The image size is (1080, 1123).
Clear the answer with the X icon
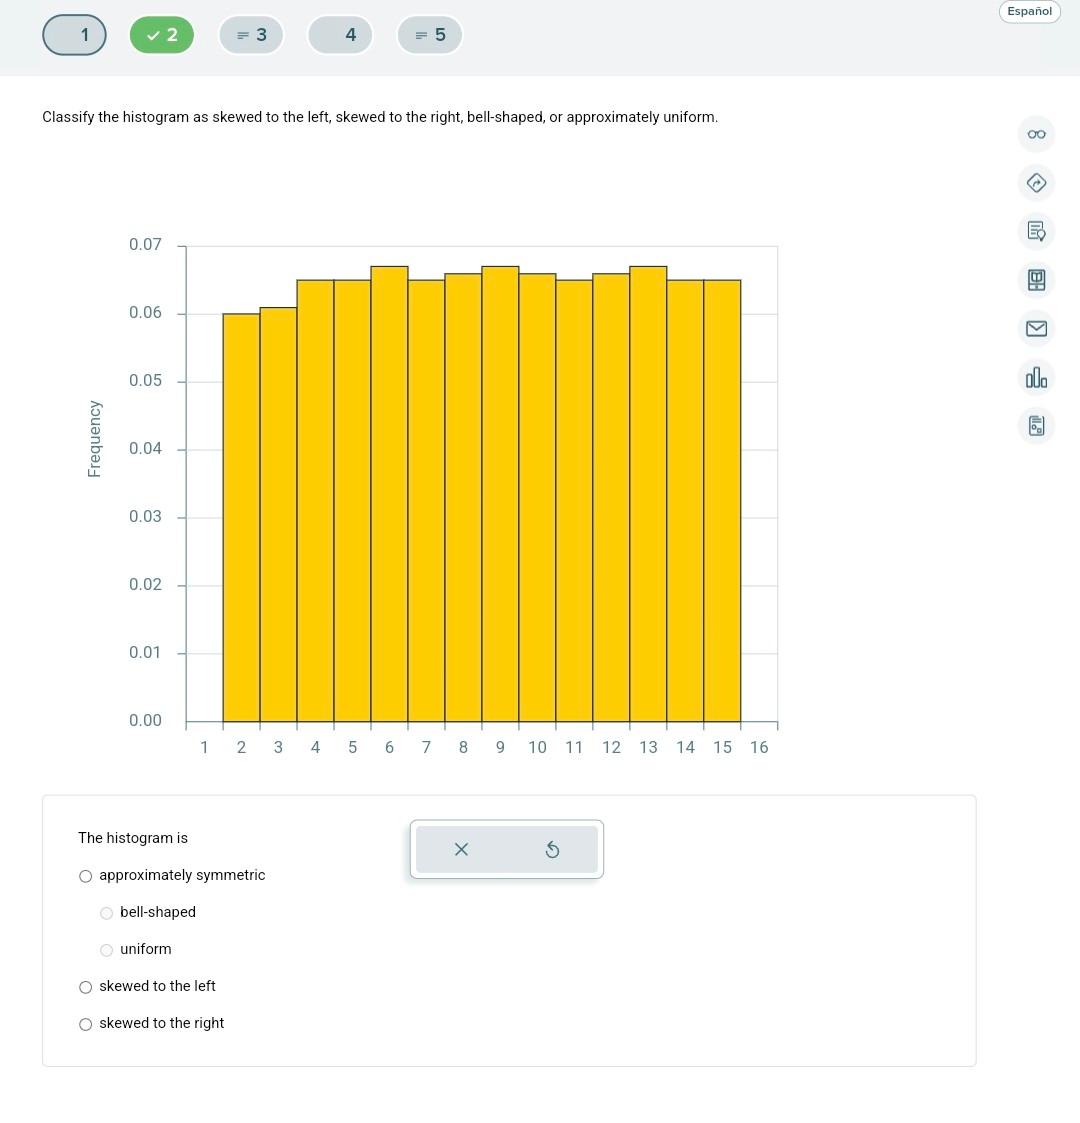[461, 849]
